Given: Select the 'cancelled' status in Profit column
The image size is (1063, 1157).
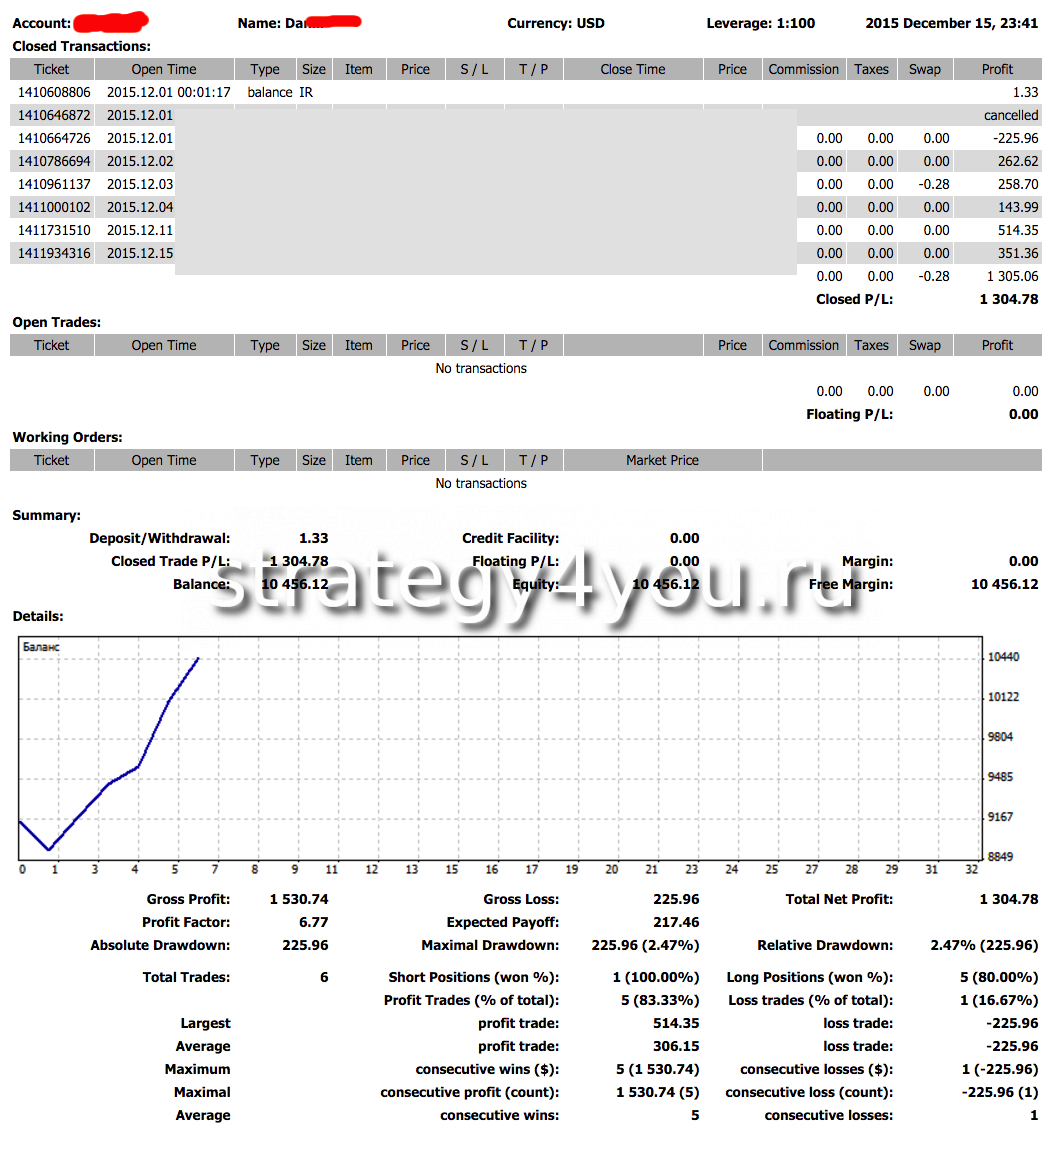Looking at the screenshot, I should (1010, 115).
